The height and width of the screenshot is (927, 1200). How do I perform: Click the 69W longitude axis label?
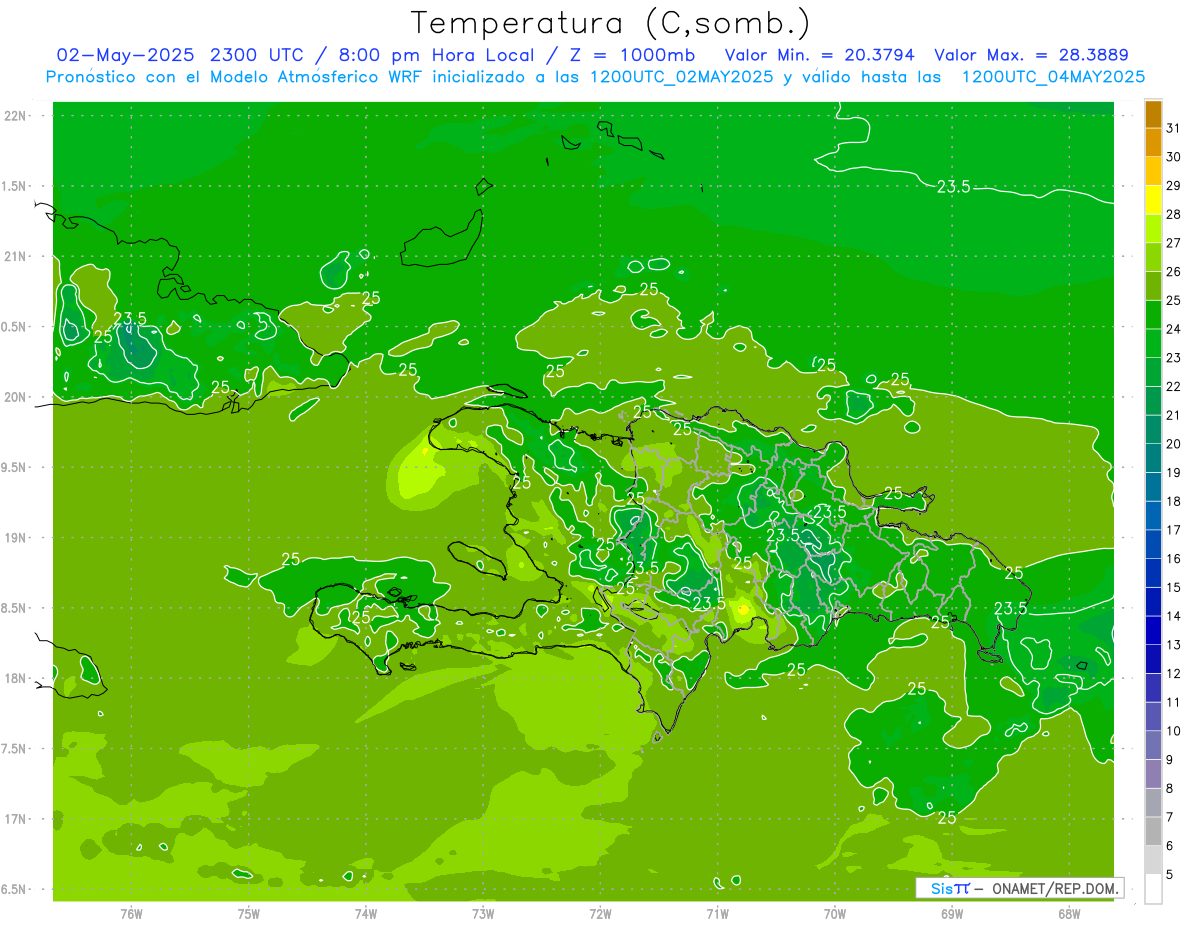point(952,913)
